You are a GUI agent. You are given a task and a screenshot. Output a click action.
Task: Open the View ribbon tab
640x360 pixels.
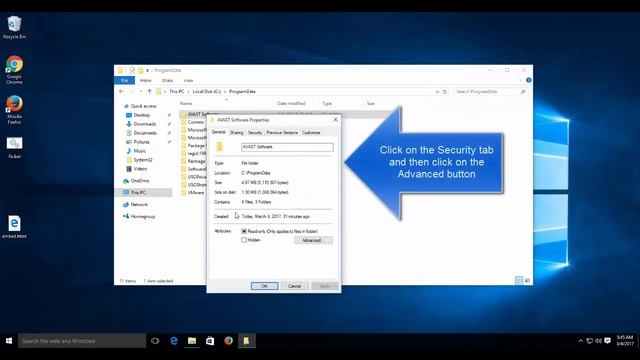point(188,80)
